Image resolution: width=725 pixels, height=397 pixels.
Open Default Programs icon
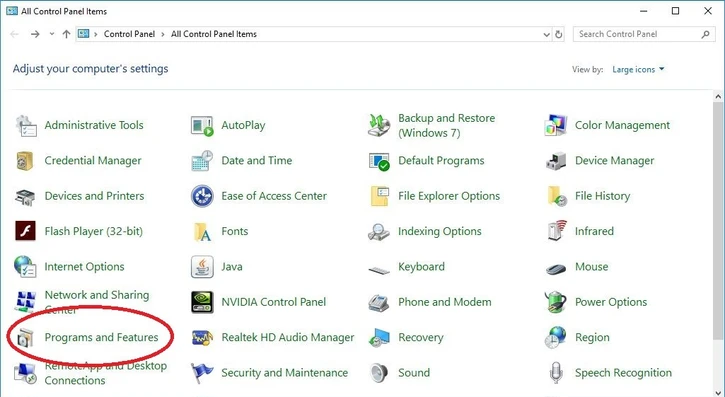tap(379, 161)
